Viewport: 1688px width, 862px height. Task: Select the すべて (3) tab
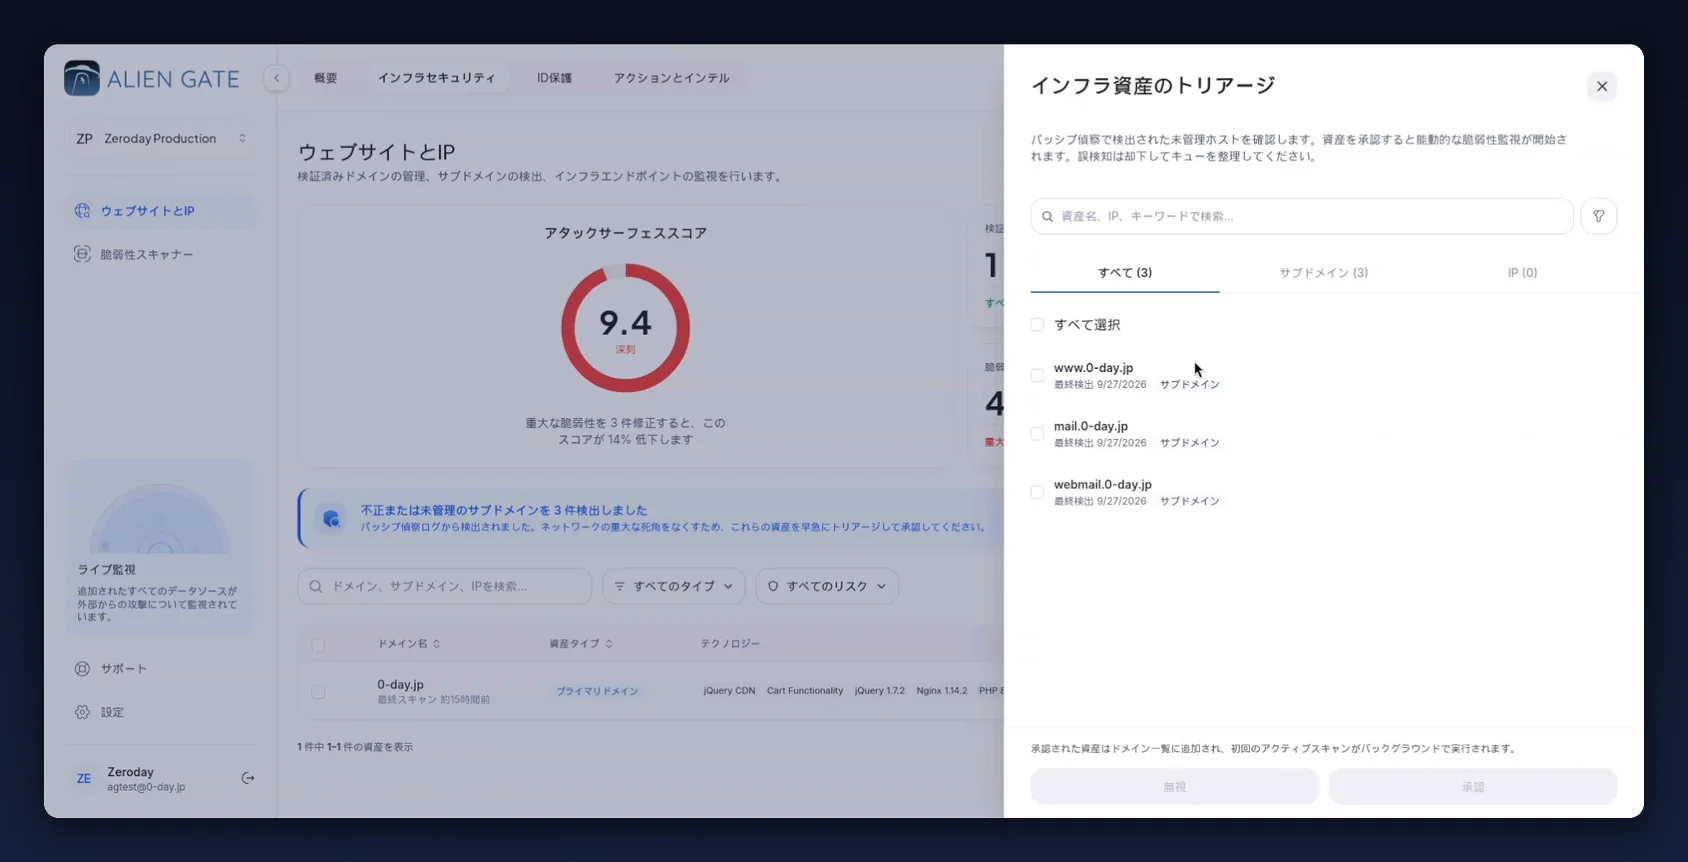pos(1125,273)
